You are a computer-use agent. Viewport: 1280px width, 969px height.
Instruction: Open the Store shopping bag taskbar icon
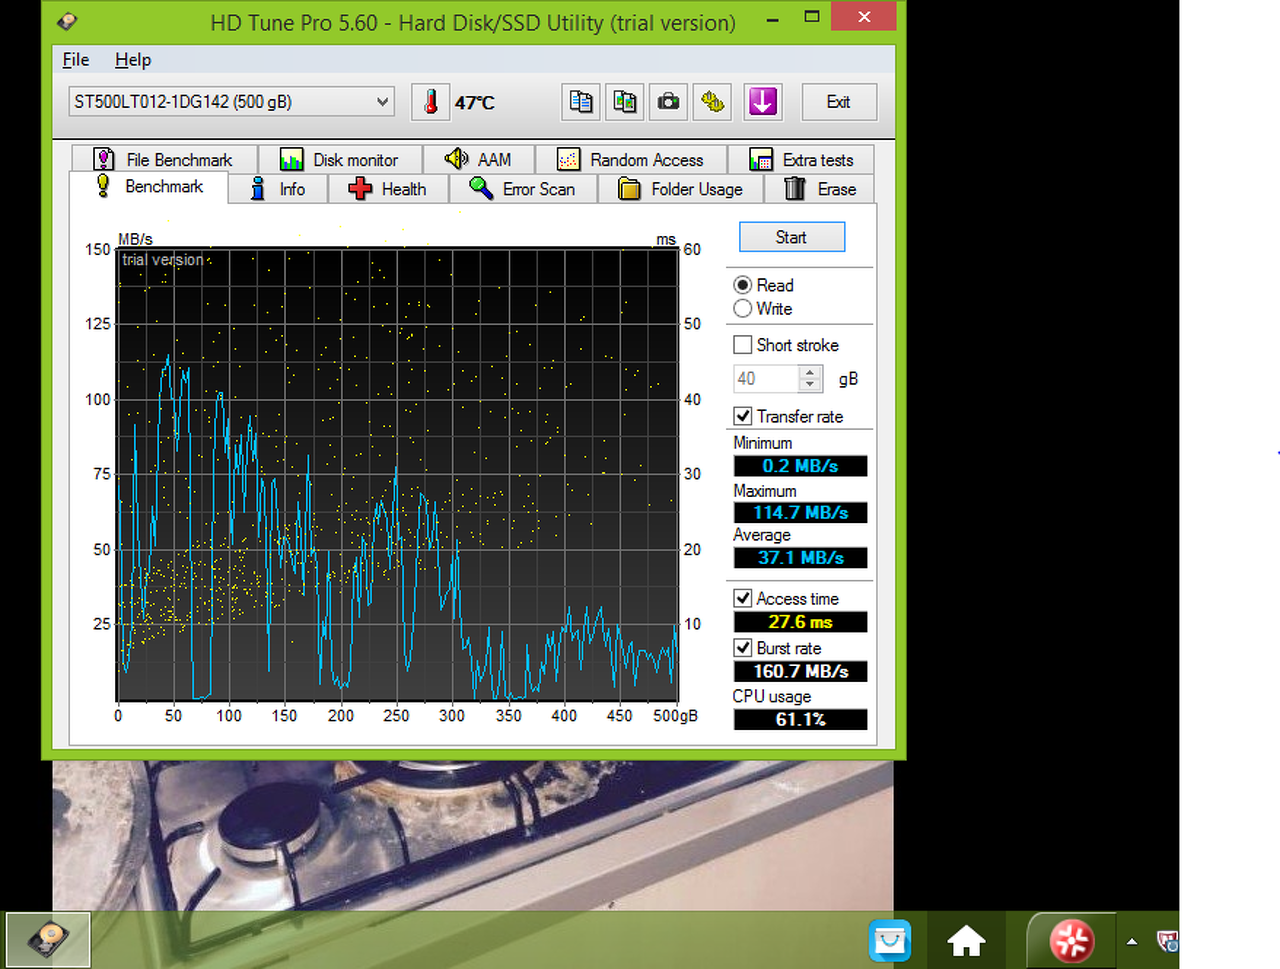(890, 940)
